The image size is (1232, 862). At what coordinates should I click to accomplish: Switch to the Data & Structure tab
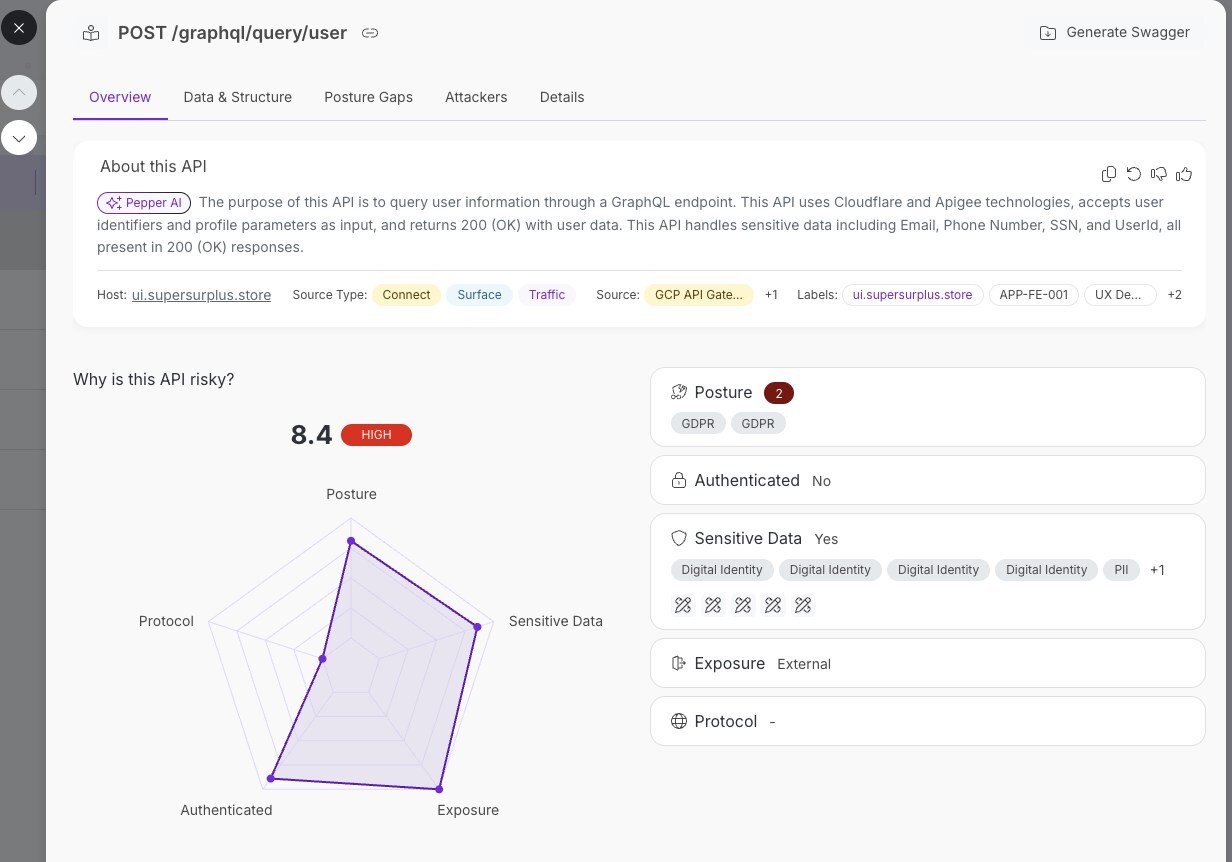tap(238, 97)
